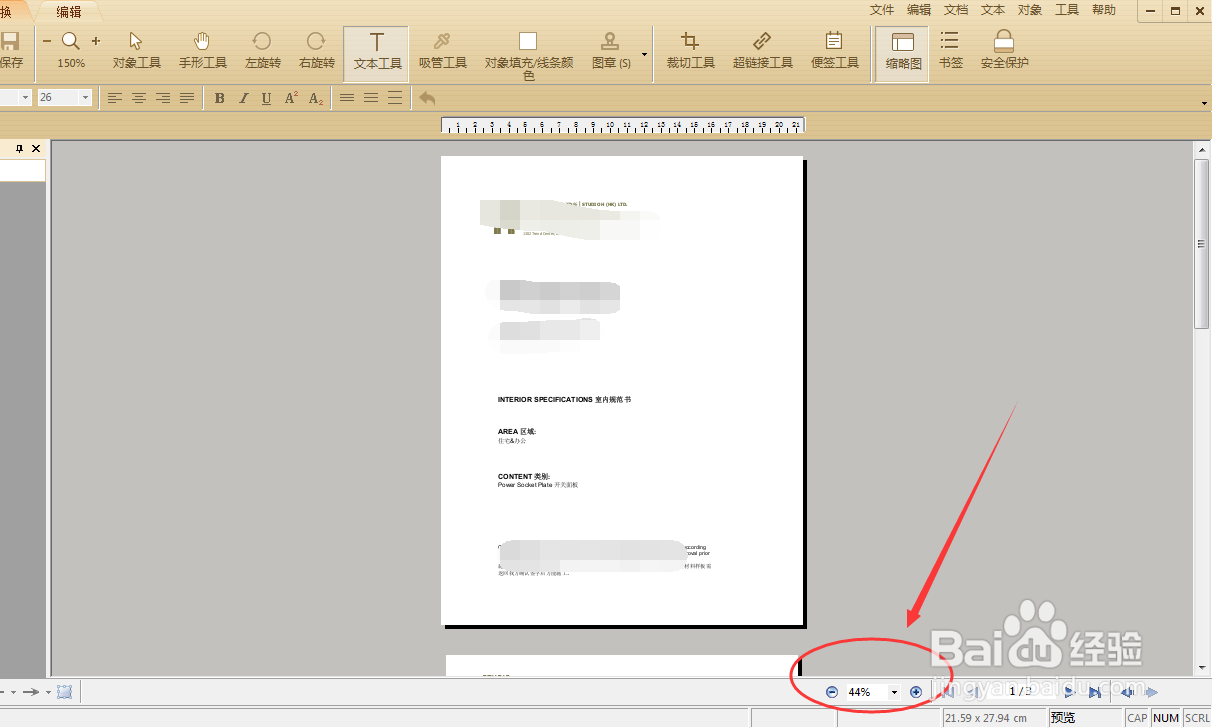This screenshot has height=728, width=1212.
Task: Click the bottom zoom out minus button
Action: 832,692
